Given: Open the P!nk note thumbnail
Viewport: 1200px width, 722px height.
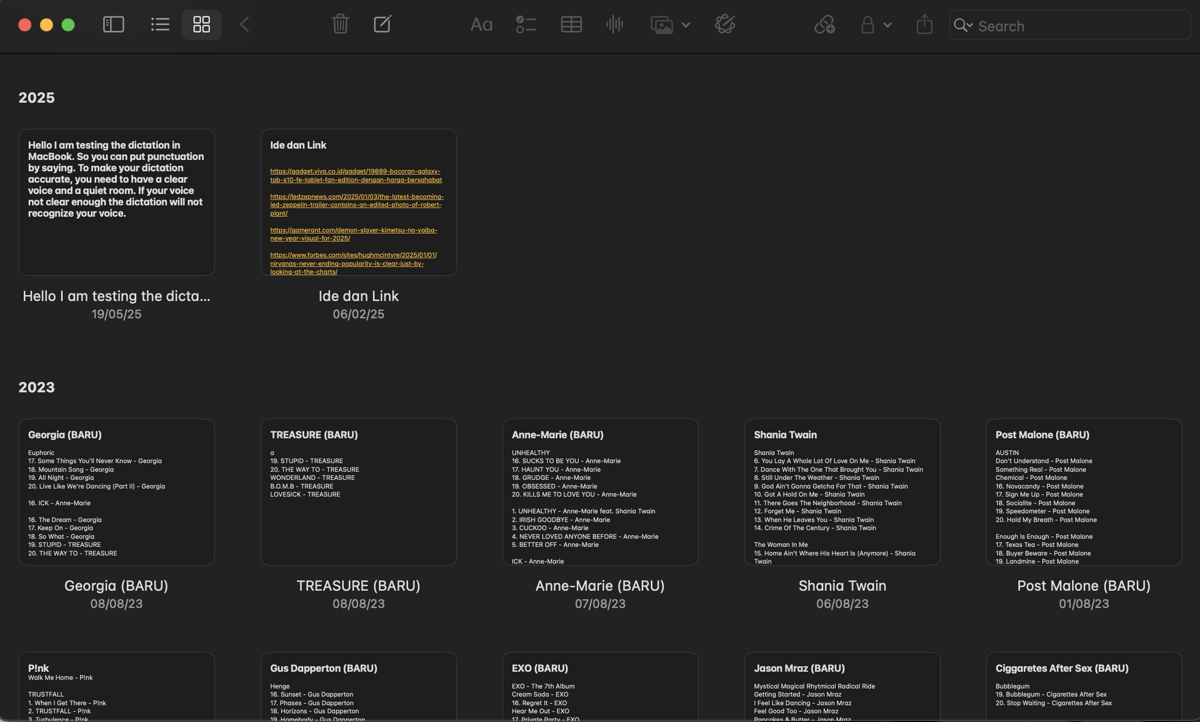Looking at the screenshot, I should [x=117, y=687].
